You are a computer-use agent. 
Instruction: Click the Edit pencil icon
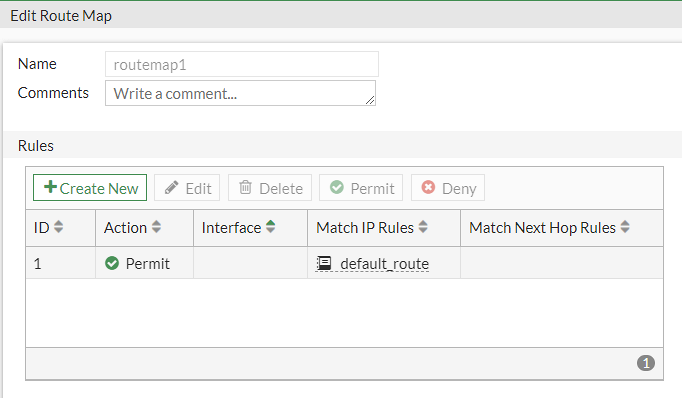[172, 187]
